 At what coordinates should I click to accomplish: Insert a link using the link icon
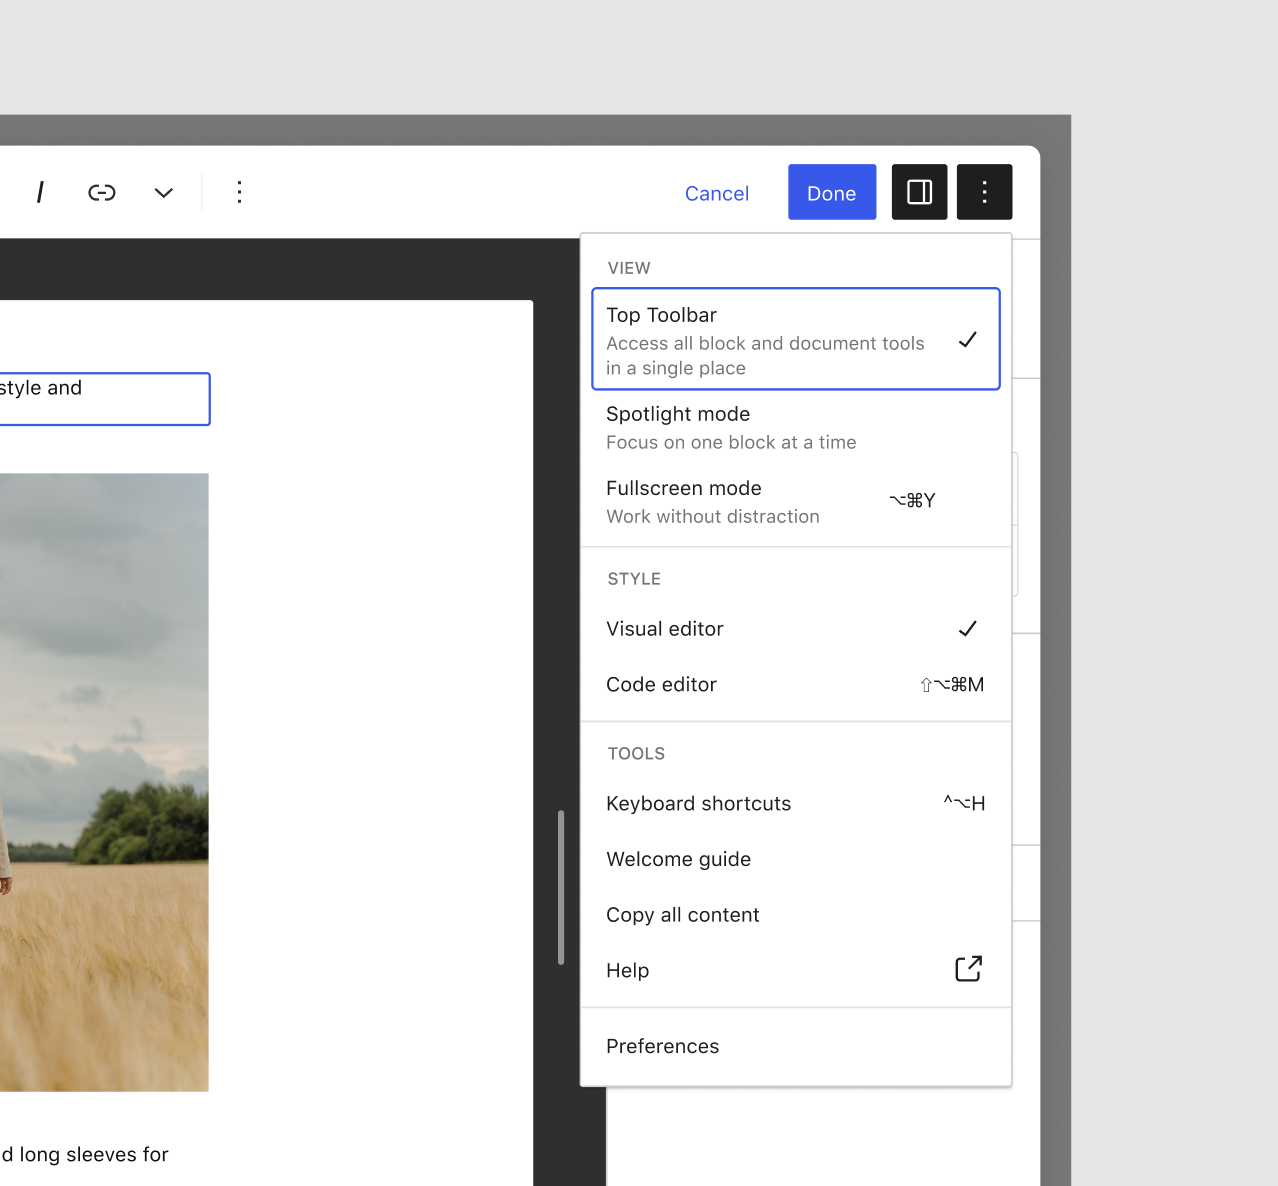coord(101,192)
